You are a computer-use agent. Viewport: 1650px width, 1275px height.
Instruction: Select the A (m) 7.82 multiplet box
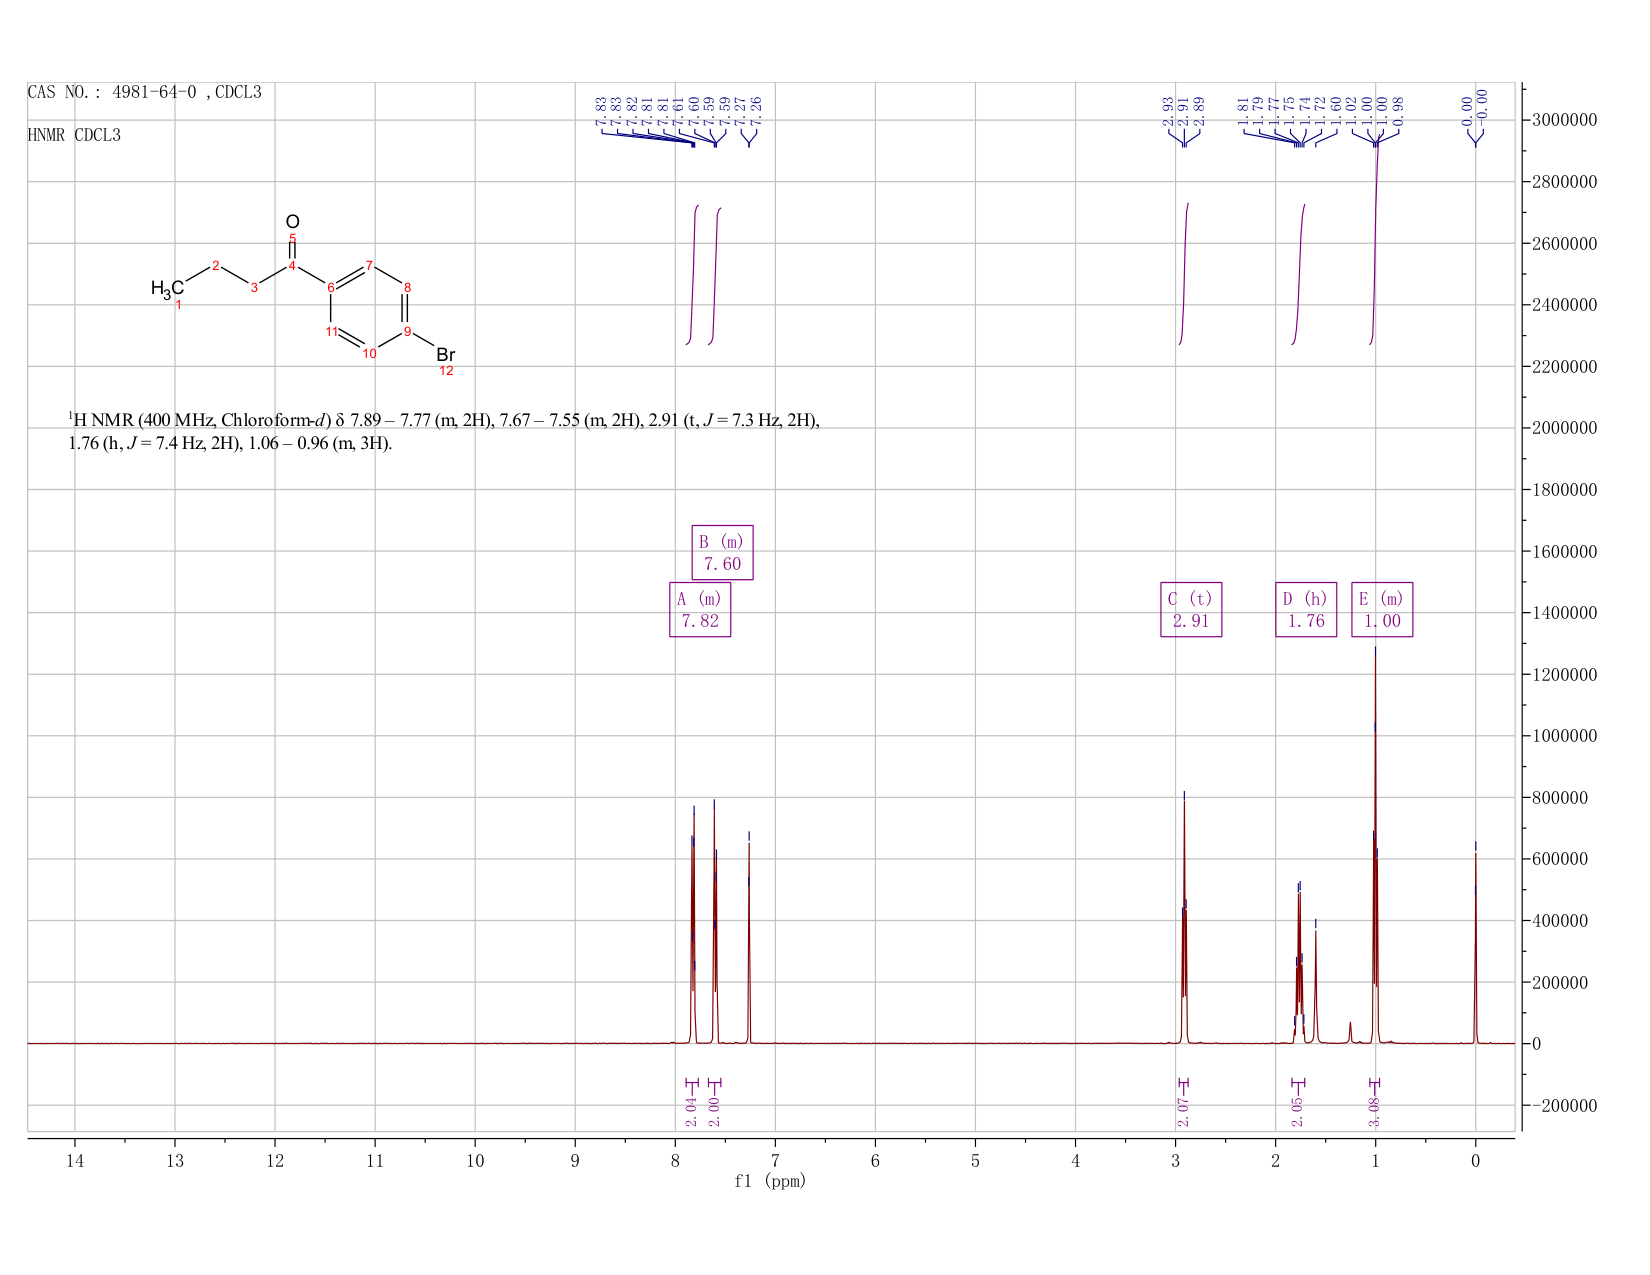700,609
